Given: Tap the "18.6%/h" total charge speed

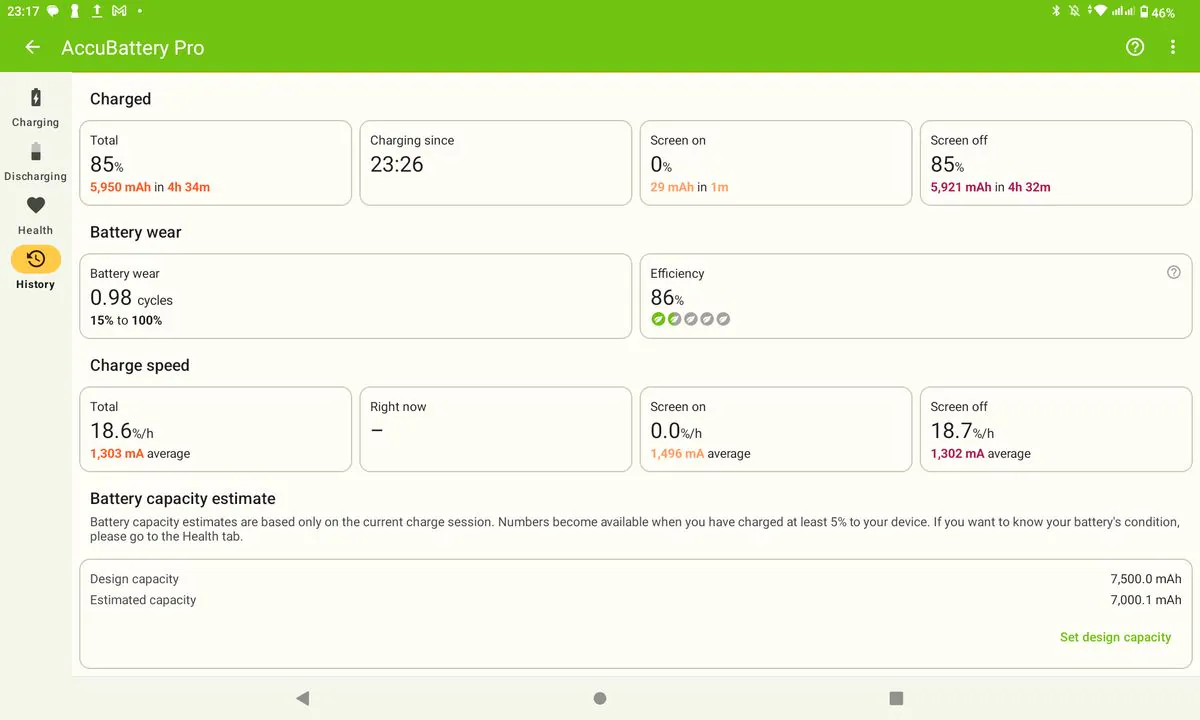Looking at the screenshot, I should 122,431.
